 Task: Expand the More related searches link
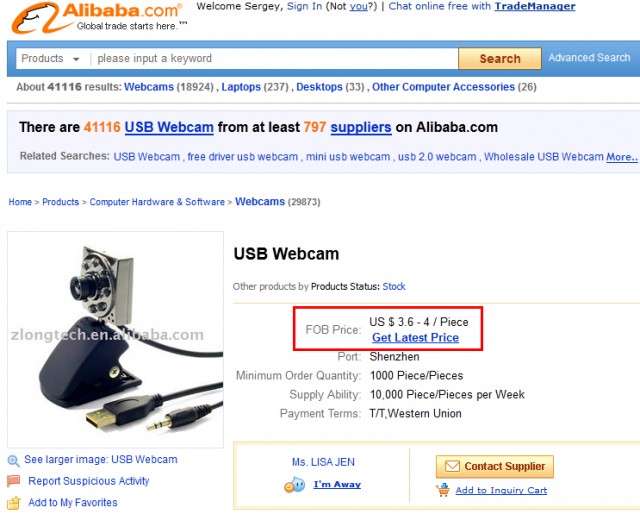point(621,157)
